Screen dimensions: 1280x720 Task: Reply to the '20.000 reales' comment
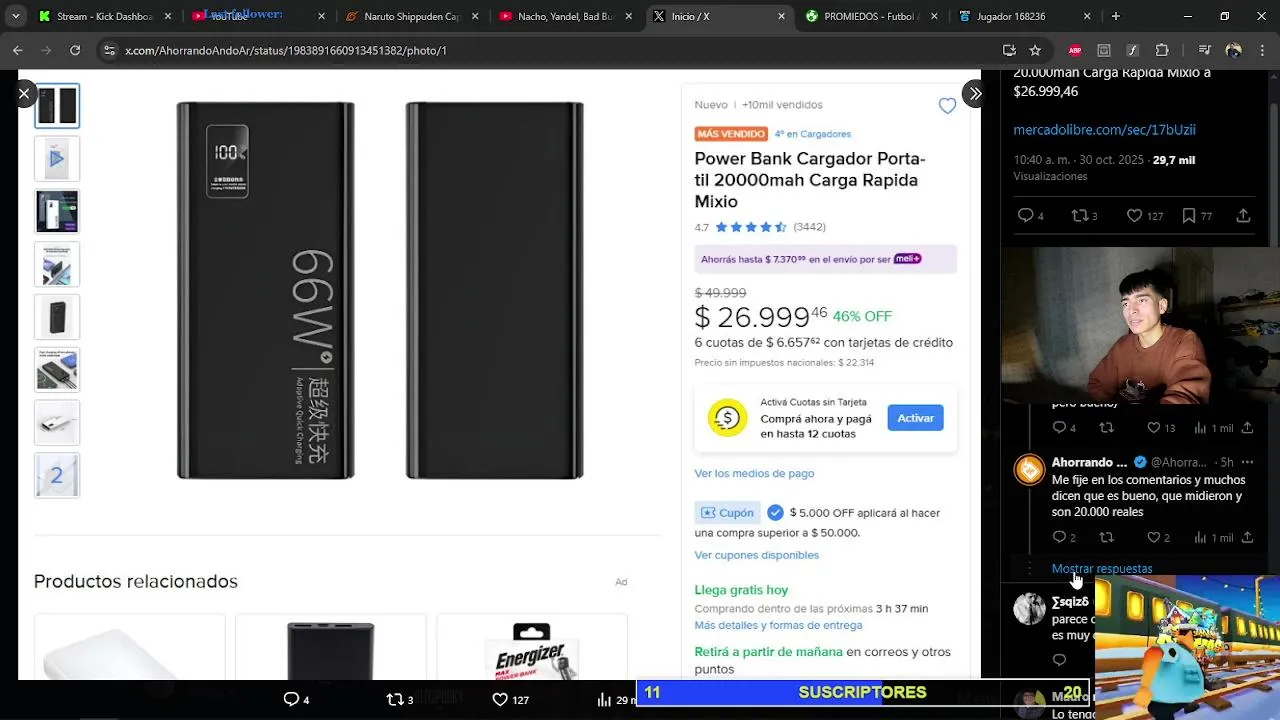click(1059, 538)
